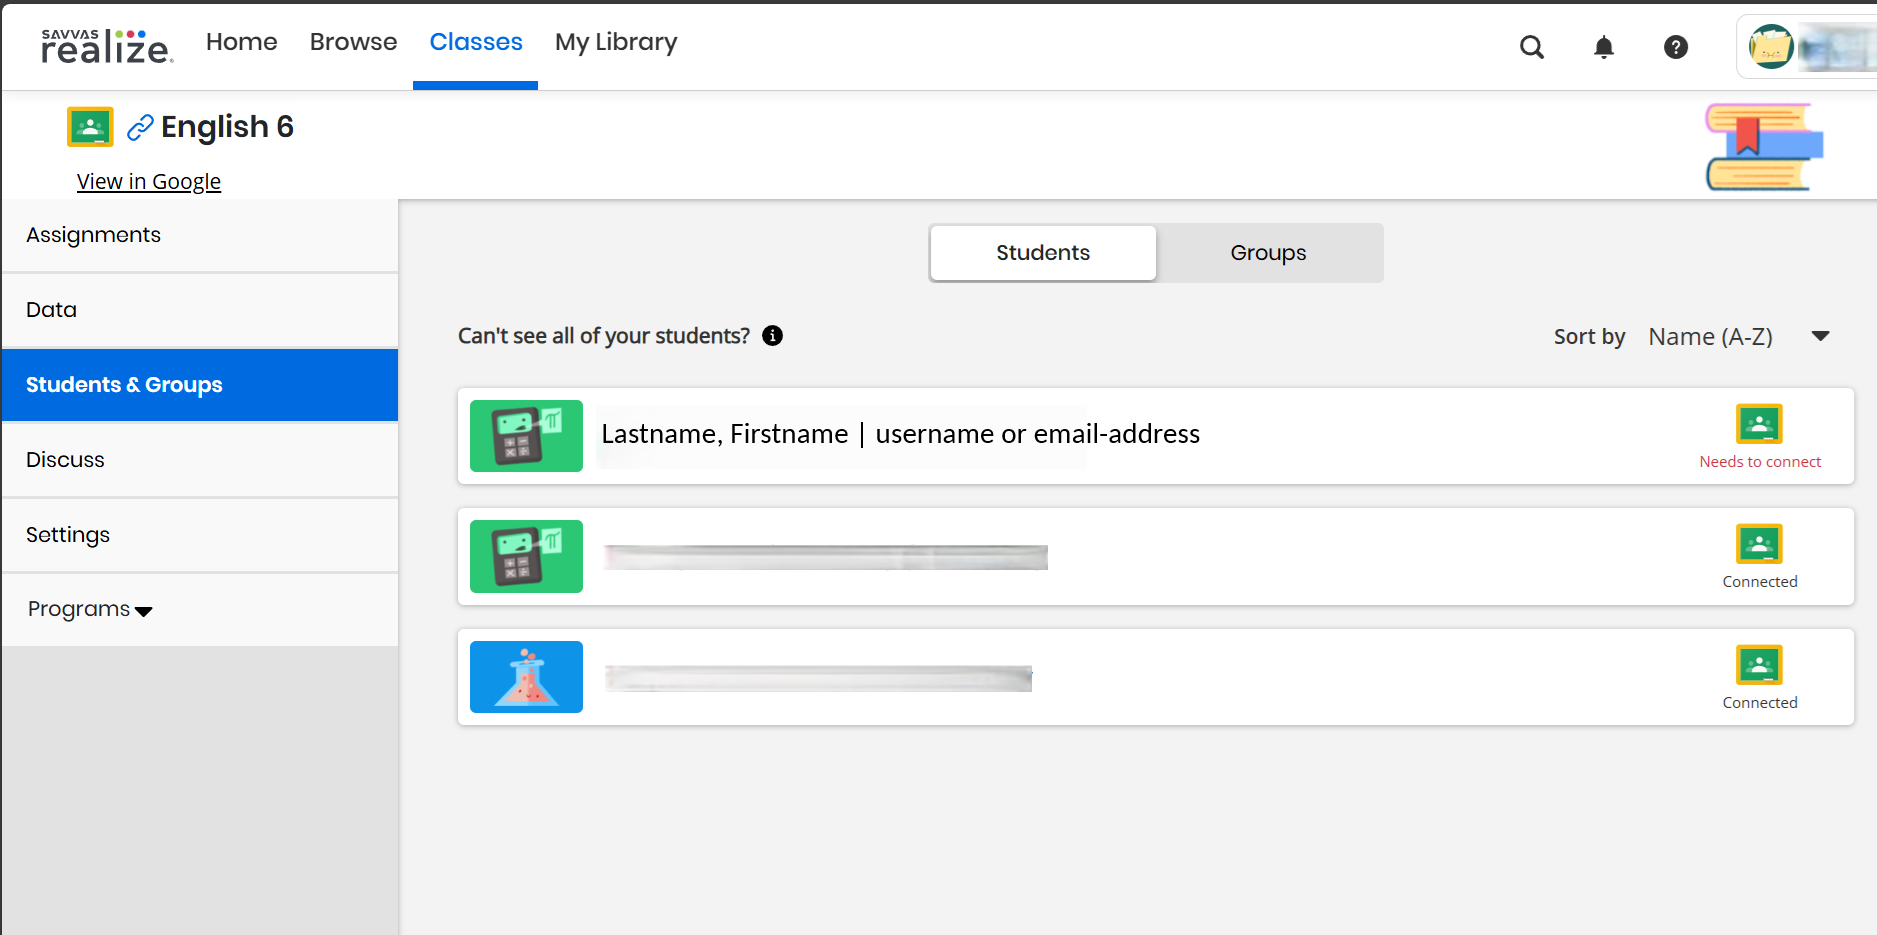Open Data in the sidebar
This screenshot has height=935, width=1877.
pyautogui.click(x=200, y=310)
